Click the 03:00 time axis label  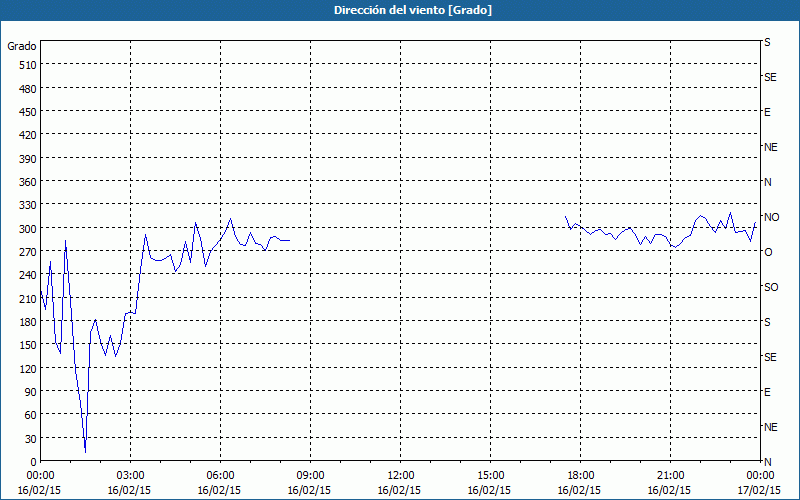(130, 476)
